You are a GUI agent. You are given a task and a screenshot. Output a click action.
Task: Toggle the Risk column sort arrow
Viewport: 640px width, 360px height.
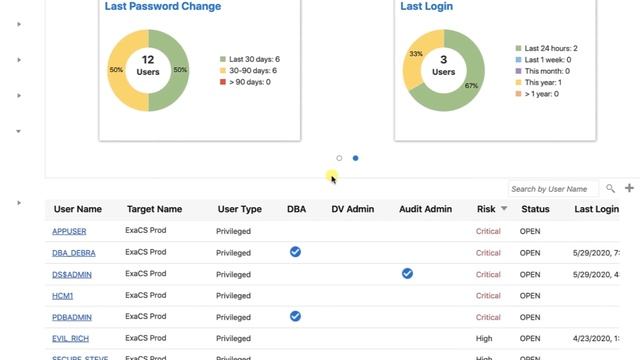pyautogui.click(x=504, y=209)
